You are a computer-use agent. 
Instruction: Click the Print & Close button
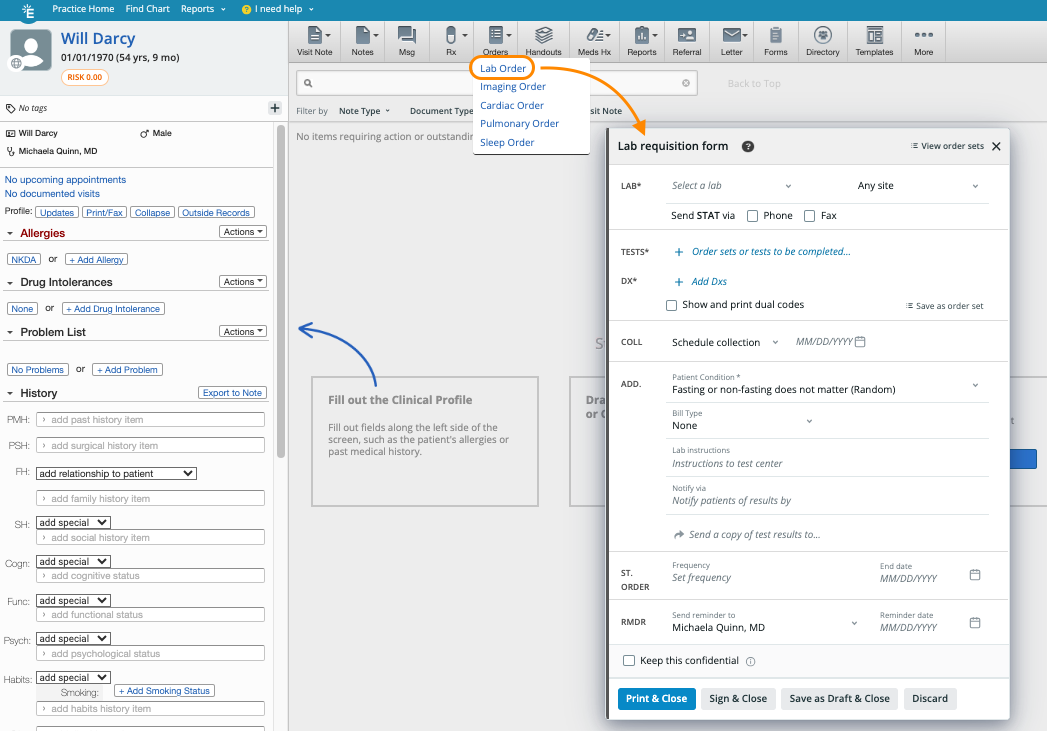pos(656,698)
